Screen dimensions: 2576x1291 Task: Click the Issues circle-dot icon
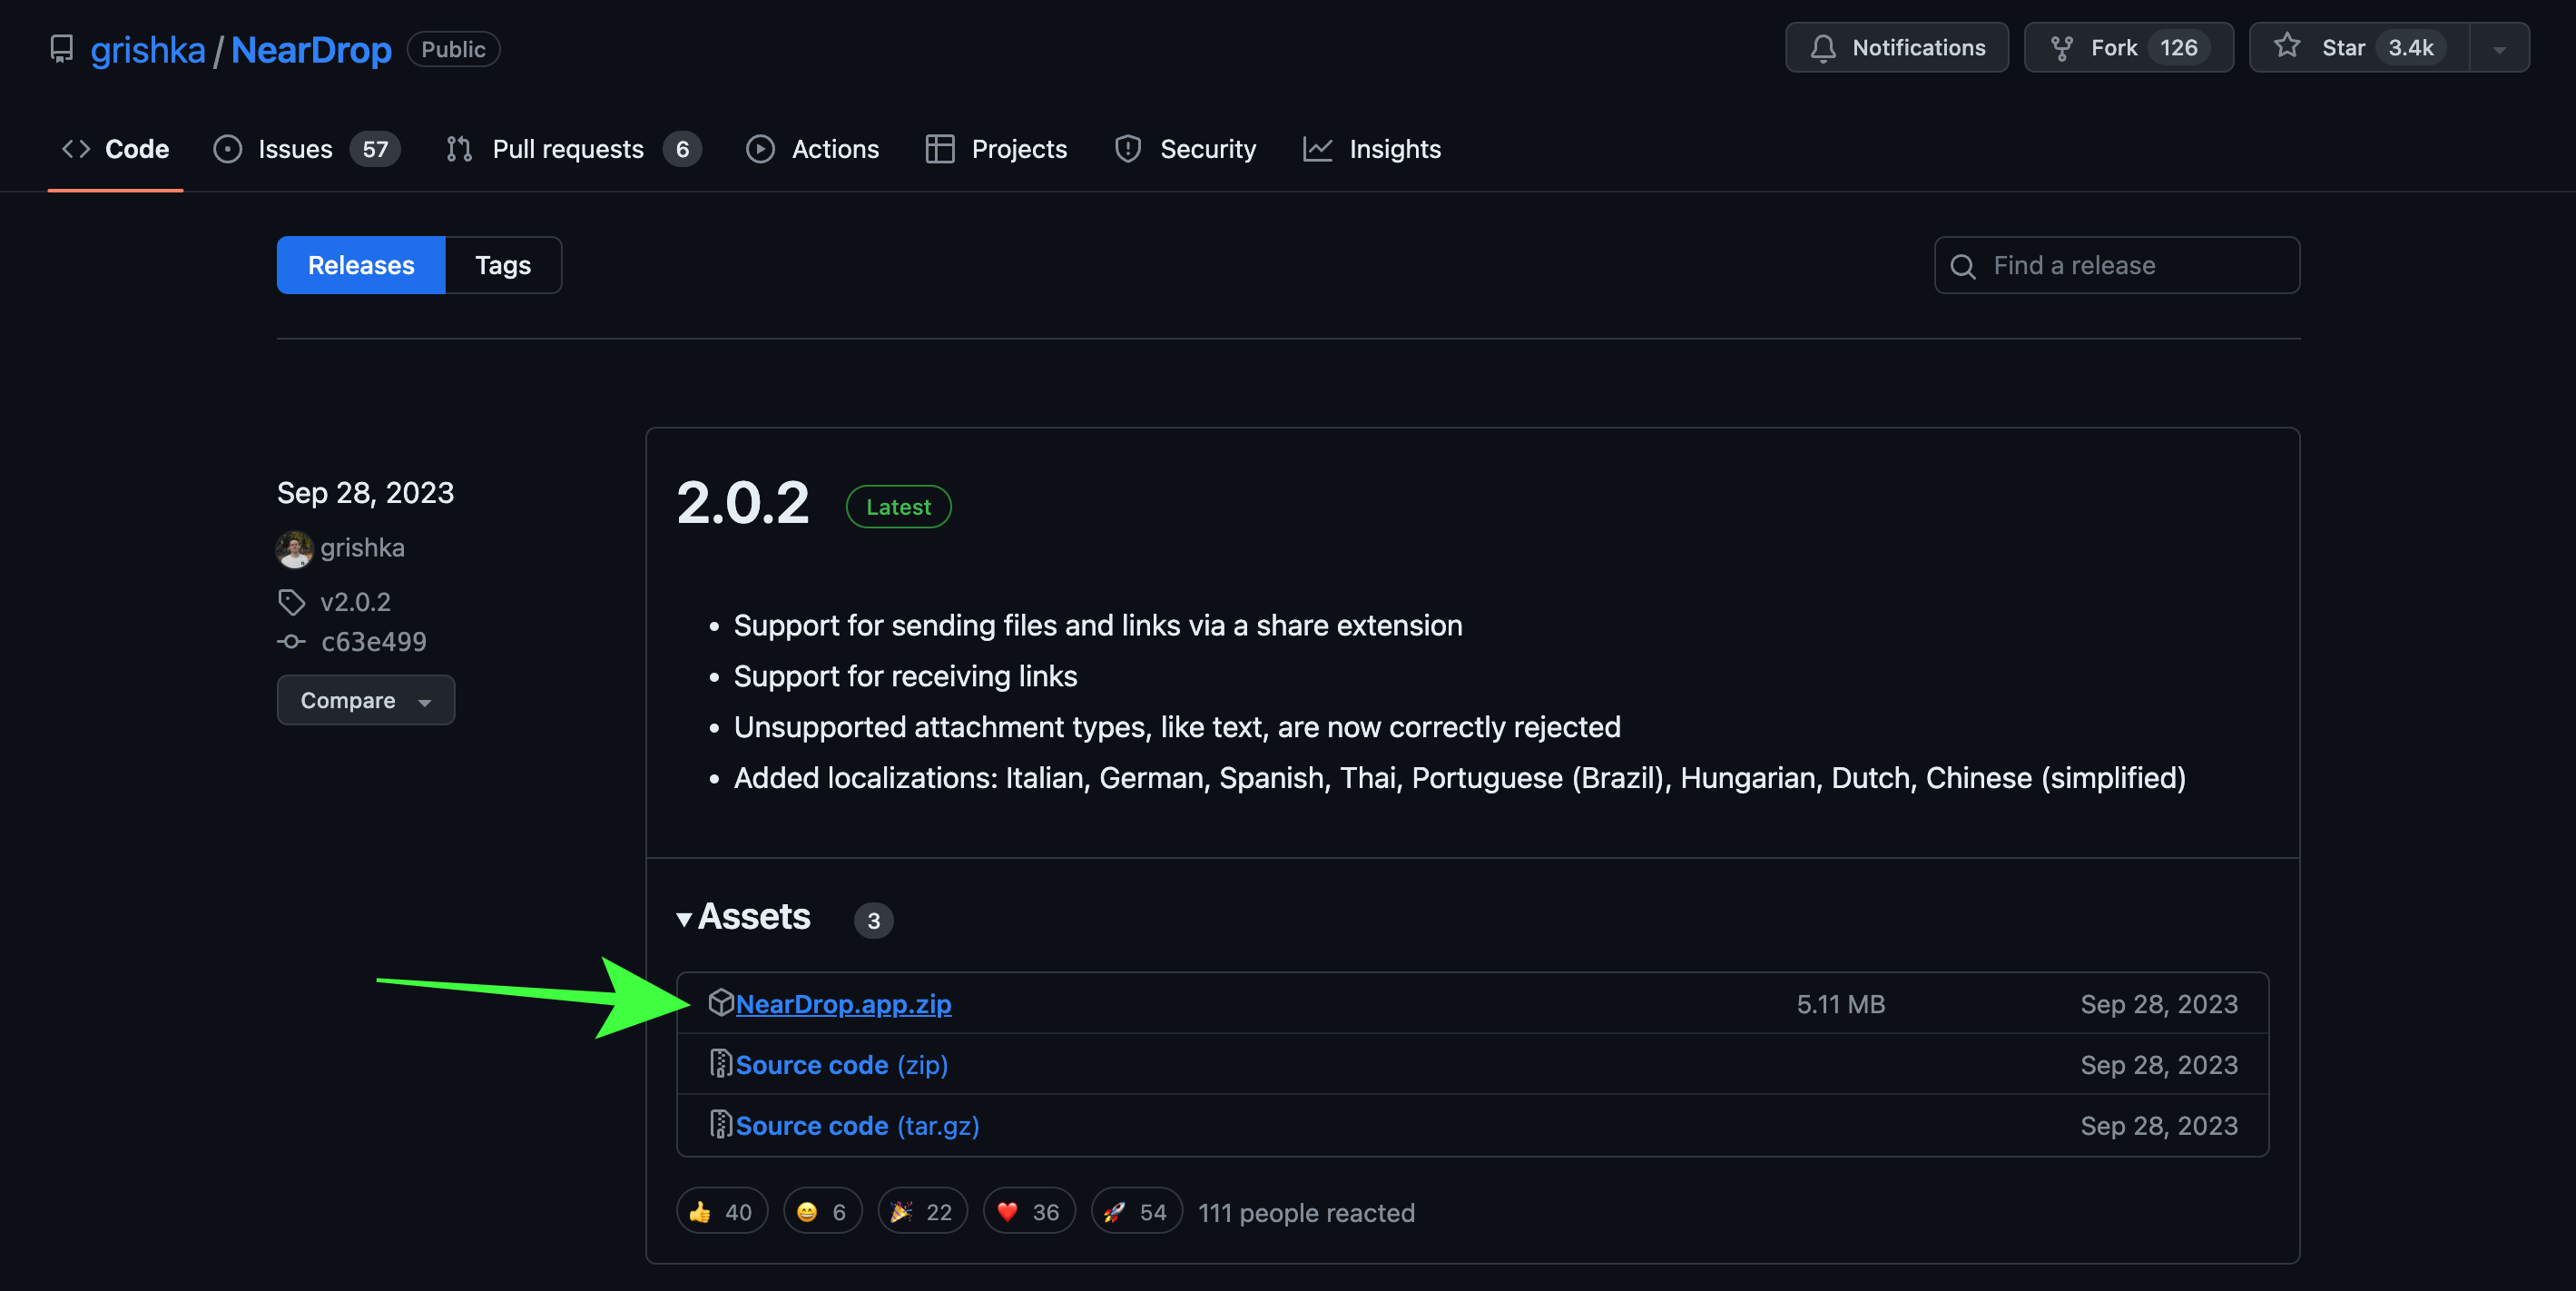[x=227, y=149]
